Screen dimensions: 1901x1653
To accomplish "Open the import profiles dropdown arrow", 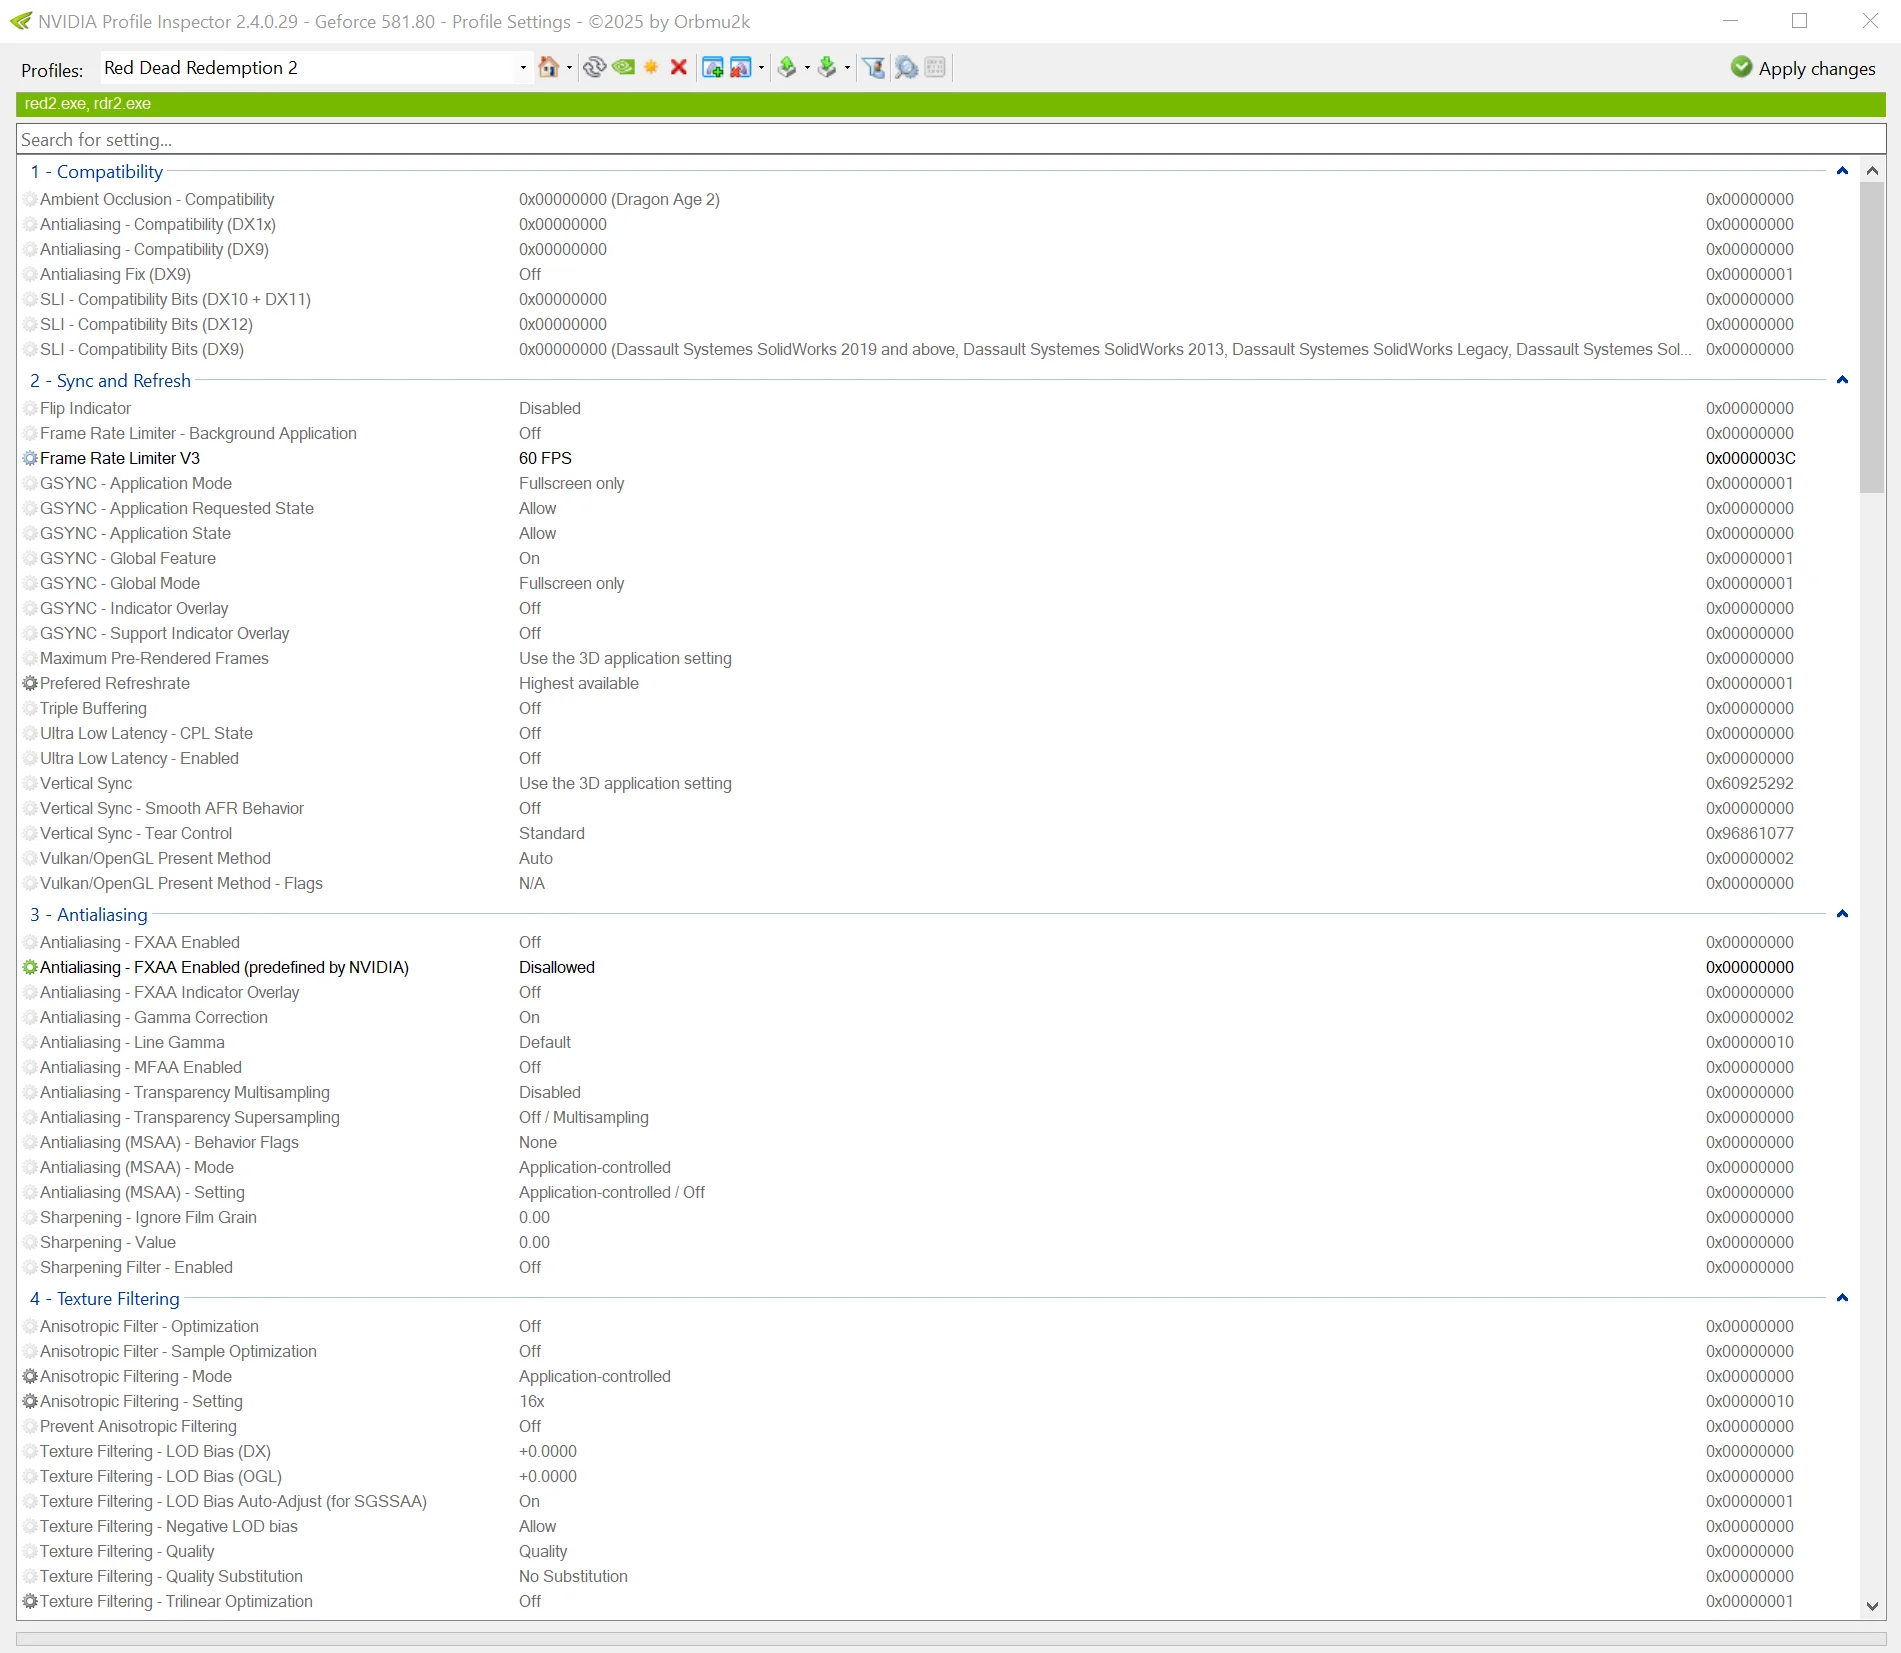I will 847,68.
